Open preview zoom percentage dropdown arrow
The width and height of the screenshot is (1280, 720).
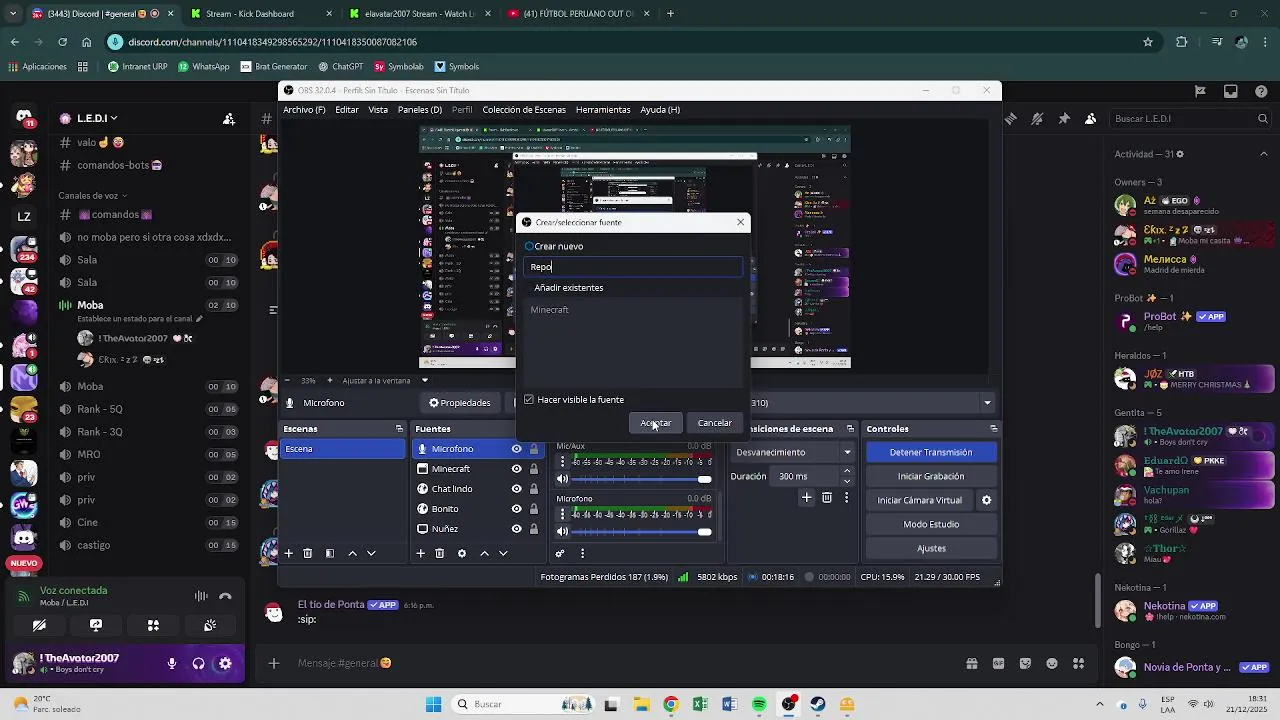[424, 380]
